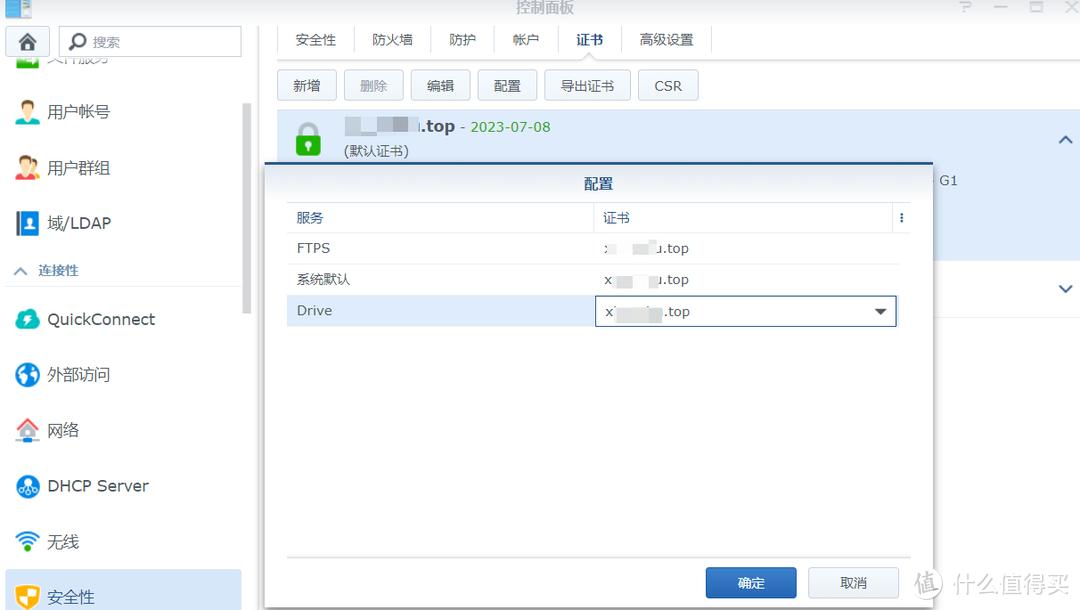Click the 证书 column header

tap(743, 218)
